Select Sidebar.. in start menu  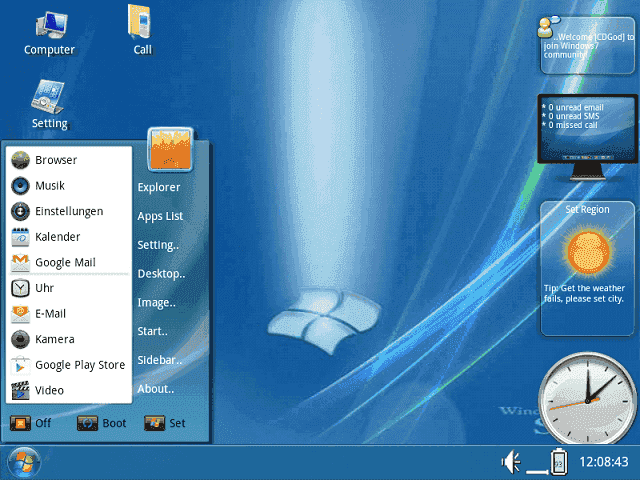(x=160, y=360)
